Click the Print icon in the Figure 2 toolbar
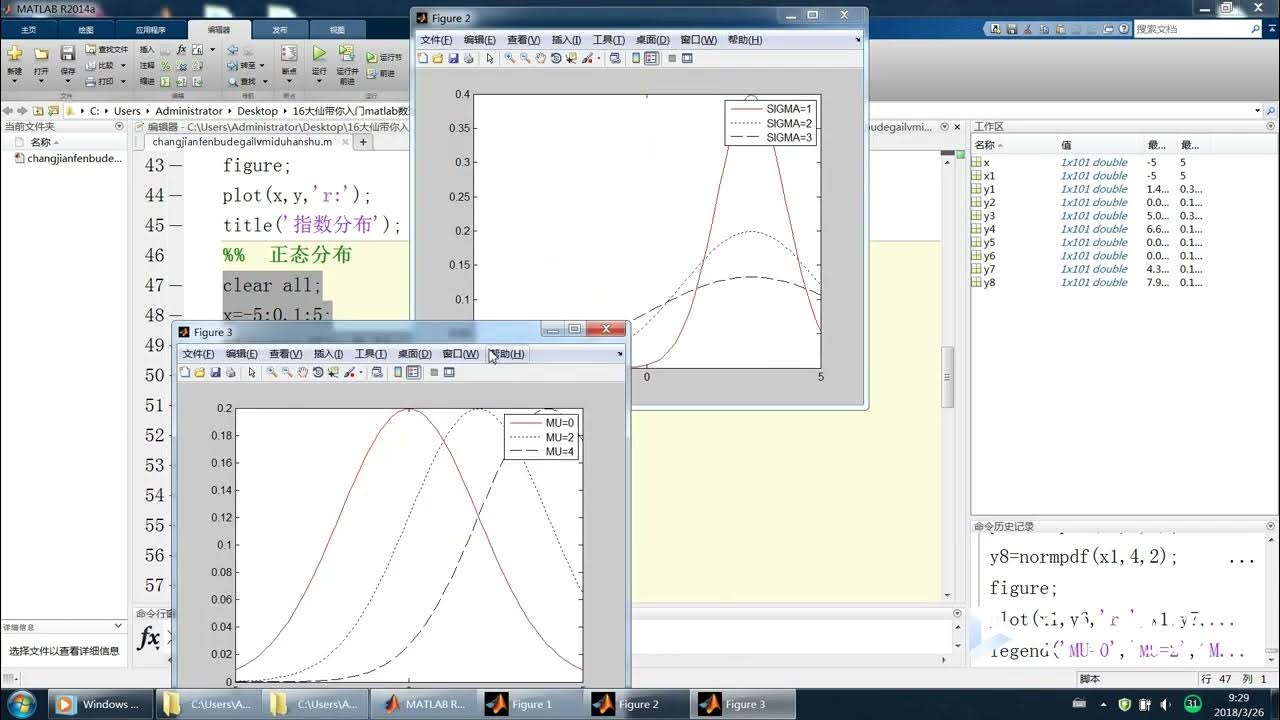The width and height of the screenshot is (1280, 720). [x=468, y=58]
